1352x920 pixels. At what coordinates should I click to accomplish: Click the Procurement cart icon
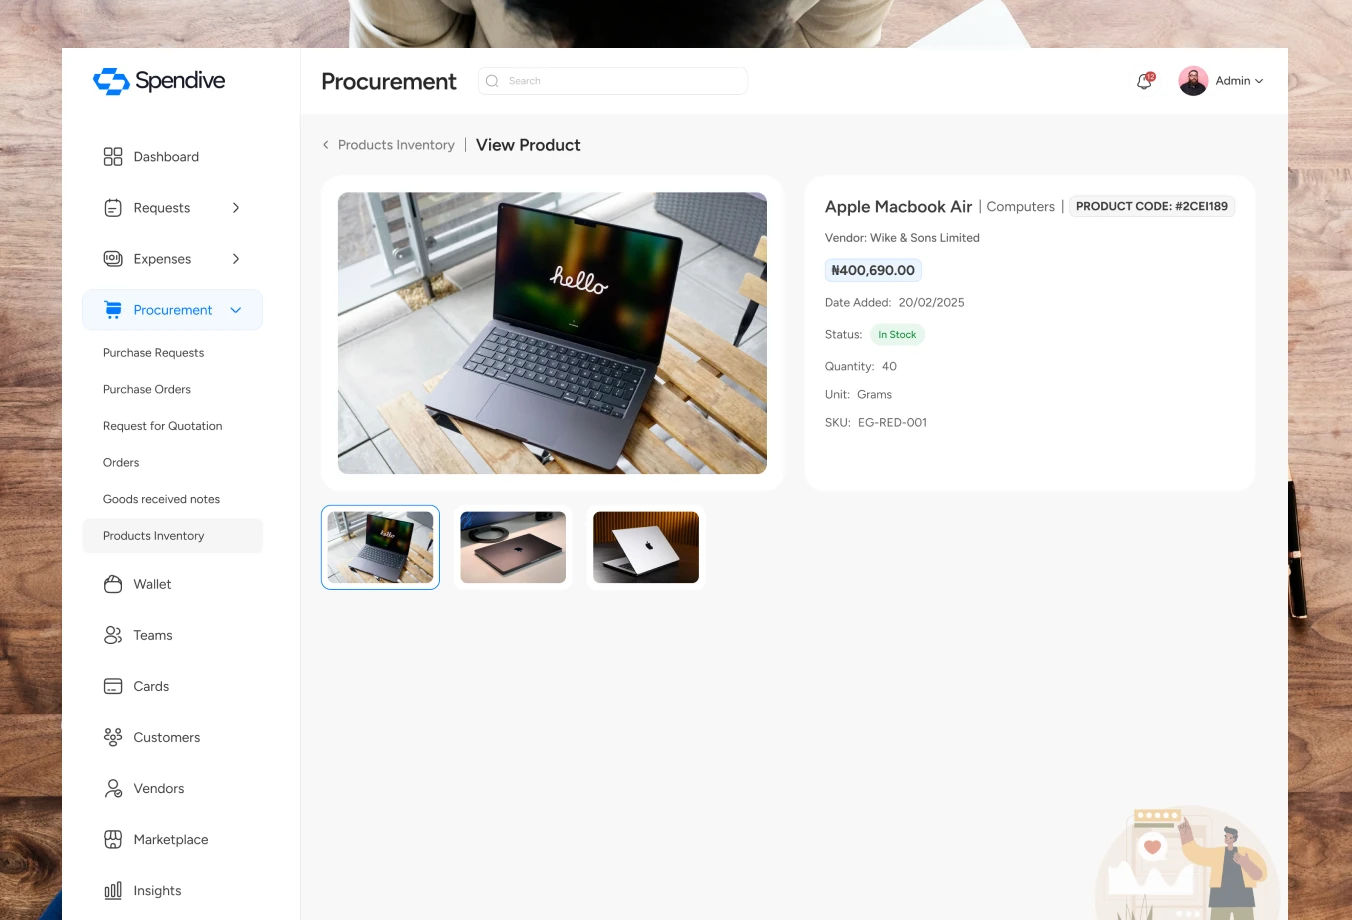(x=113, y=310)
